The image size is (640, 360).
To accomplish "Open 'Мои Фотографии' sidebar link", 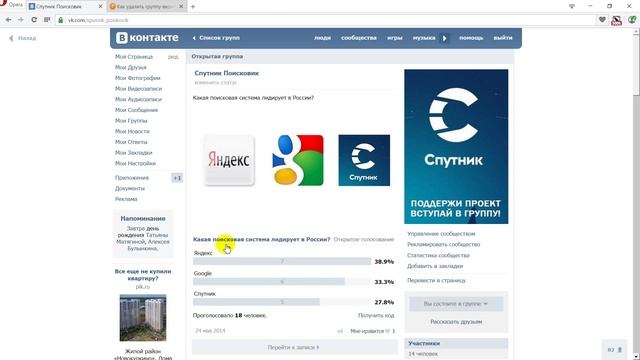I will 138,78.
